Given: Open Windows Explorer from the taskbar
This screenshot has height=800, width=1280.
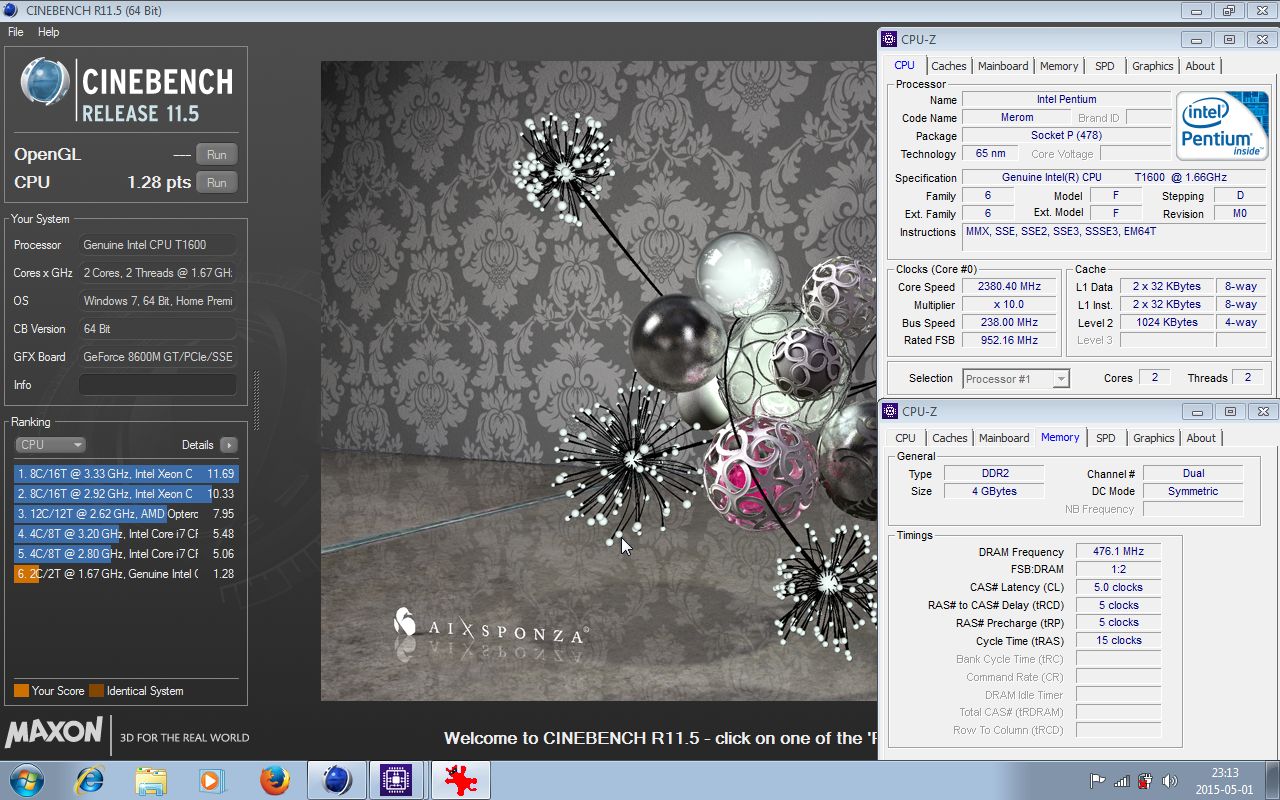Looking at the screenshot, I should [151, 780].
